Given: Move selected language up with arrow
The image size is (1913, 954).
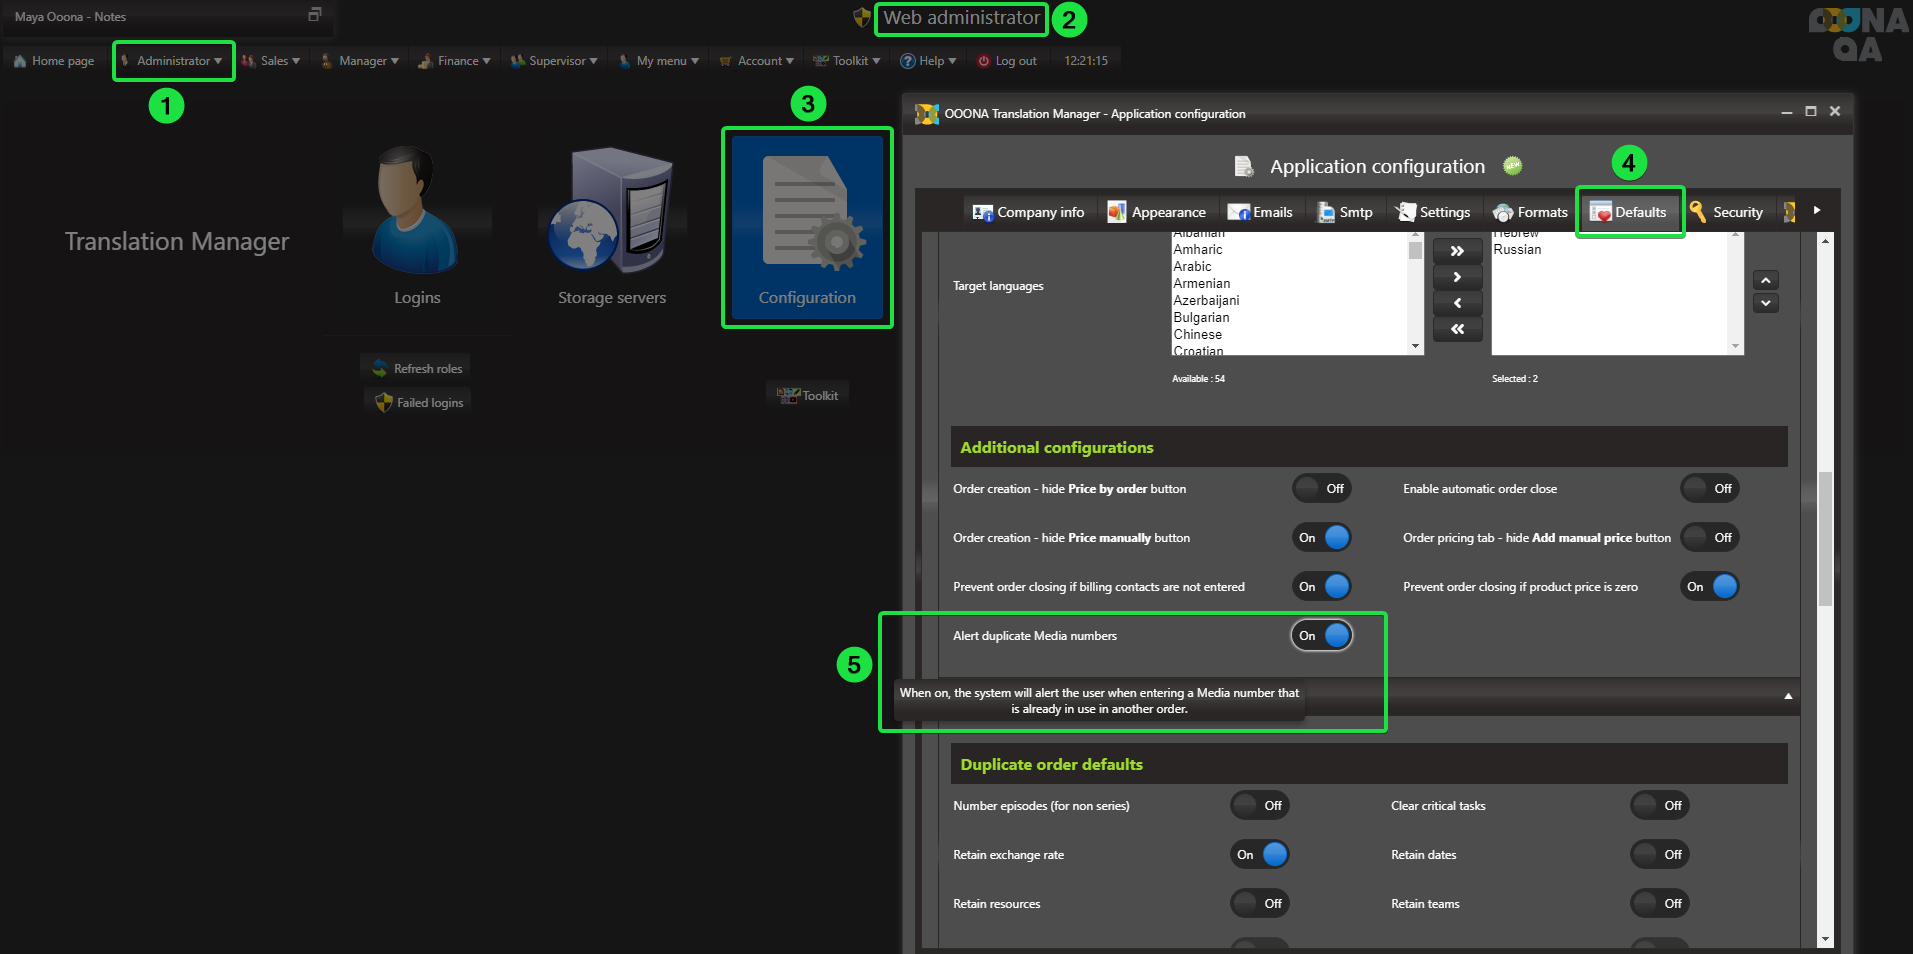Looking at the screenshot, I should [x=1765, y=280].
